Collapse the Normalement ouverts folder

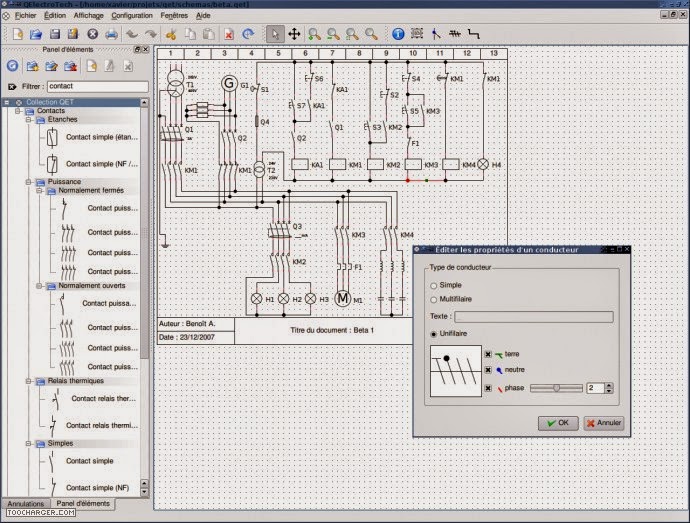39,286
